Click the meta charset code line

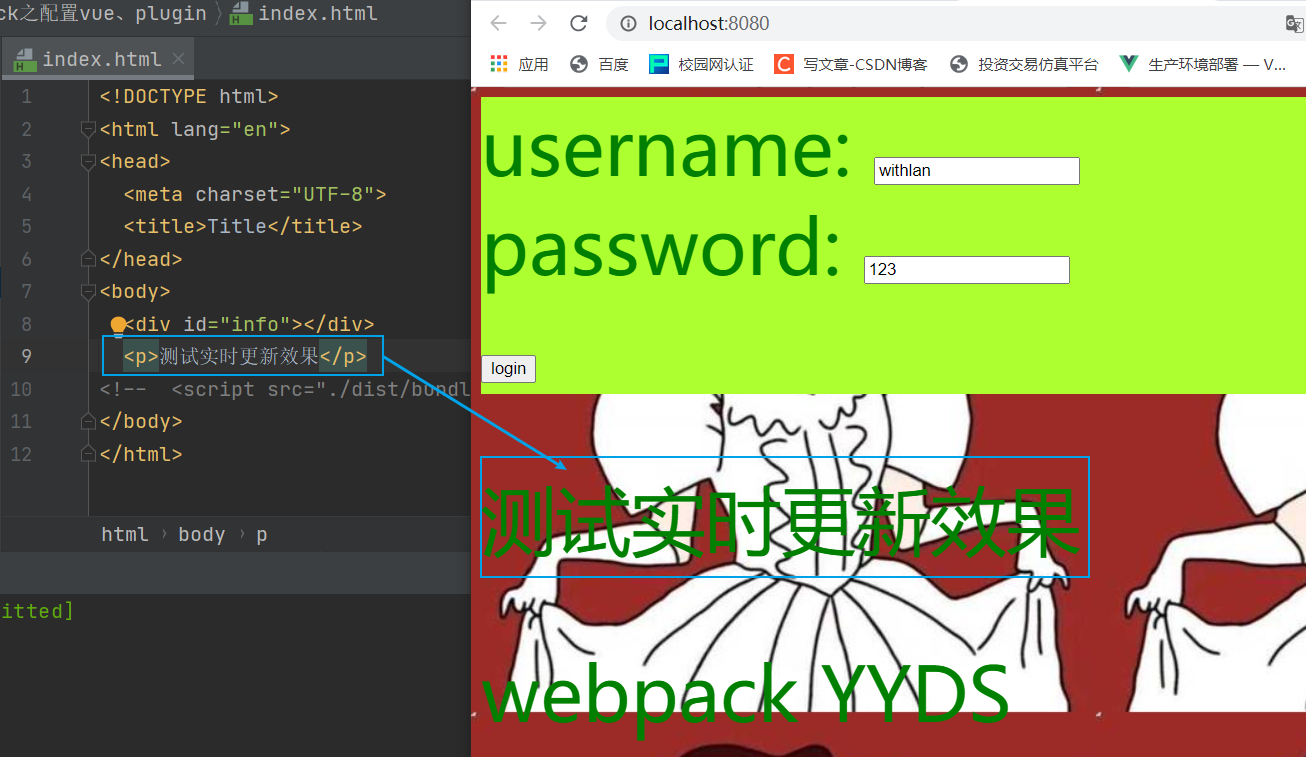255,194
